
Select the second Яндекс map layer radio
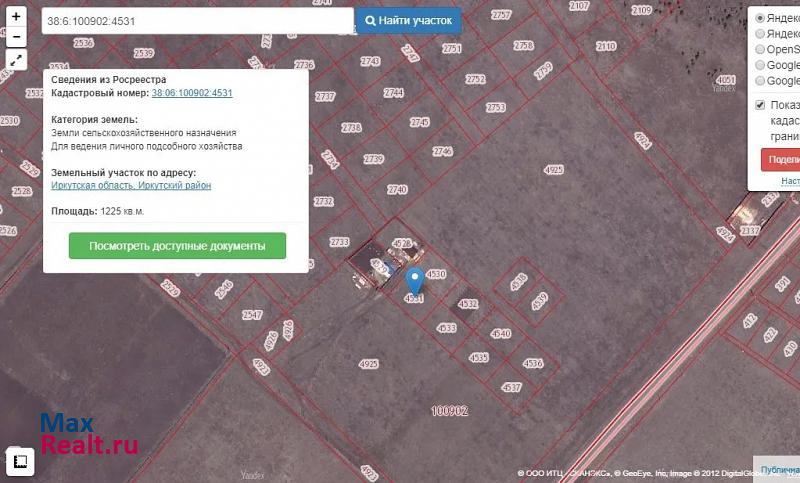click(x=761, y=33)
